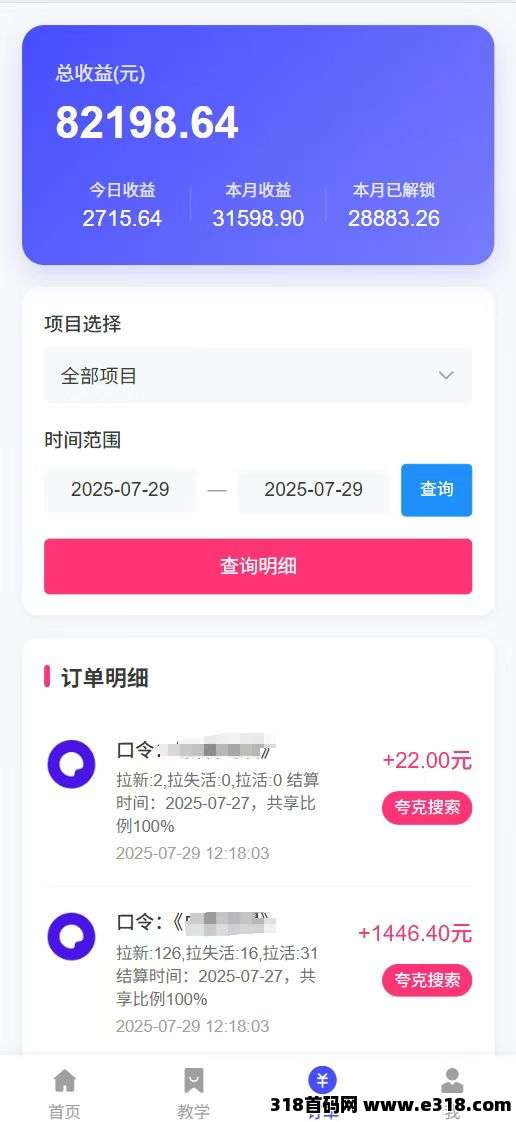The height and width of the screenshot is (1122, 516).
Task: Click the pink 查询明细 button
Action: (258, 566)
